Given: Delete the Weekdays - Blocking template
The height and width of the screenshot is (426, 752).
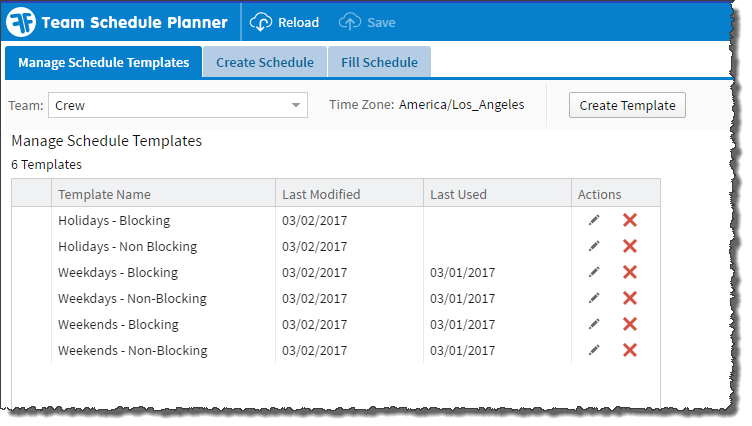Looking at the screenshot, I should click(x=630, y=272).
